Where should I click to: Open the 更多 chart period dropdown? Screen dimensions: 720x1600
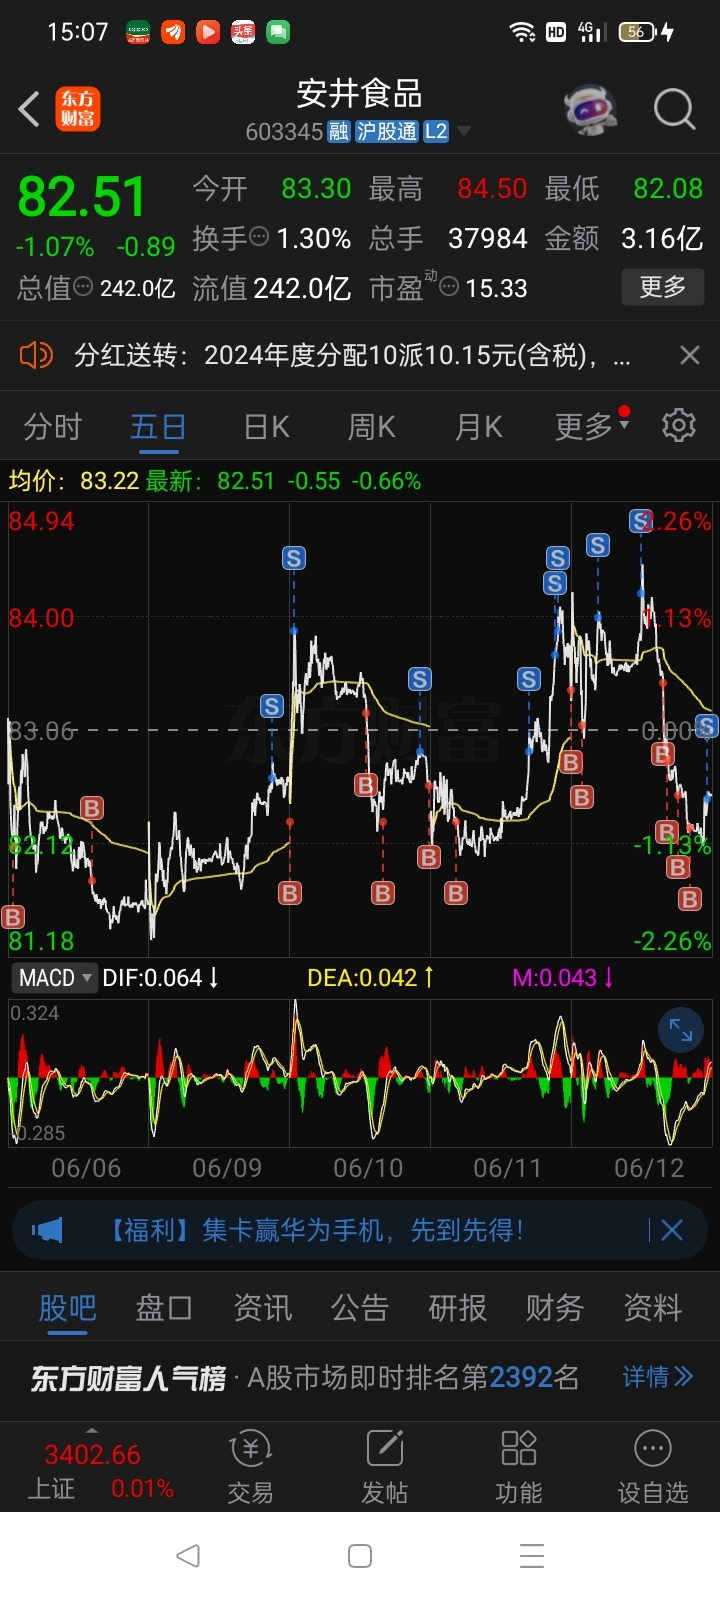tap(593, 427)
